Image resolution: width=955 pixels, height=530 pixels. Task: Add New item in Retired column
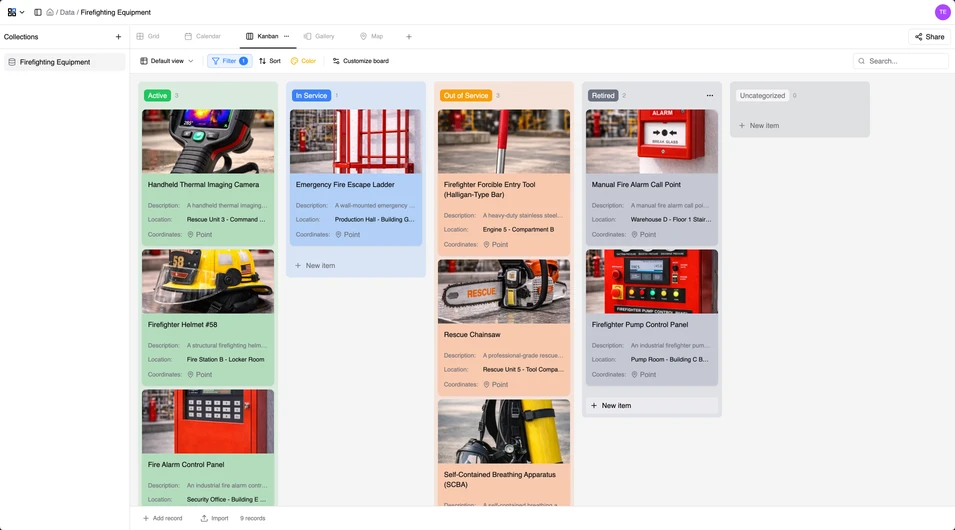pyautogui.click(x=652, y=406)
